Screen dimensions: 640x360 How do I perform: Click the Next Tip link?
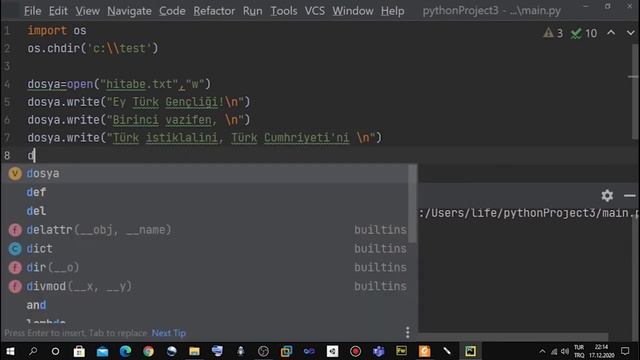pos(169,333)
